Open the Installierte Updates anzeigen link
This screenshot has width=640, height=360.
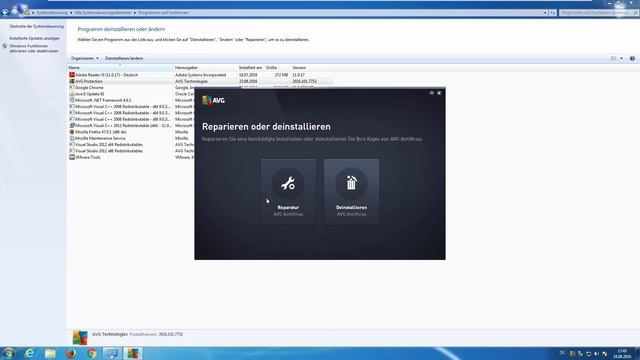(35, 38)
